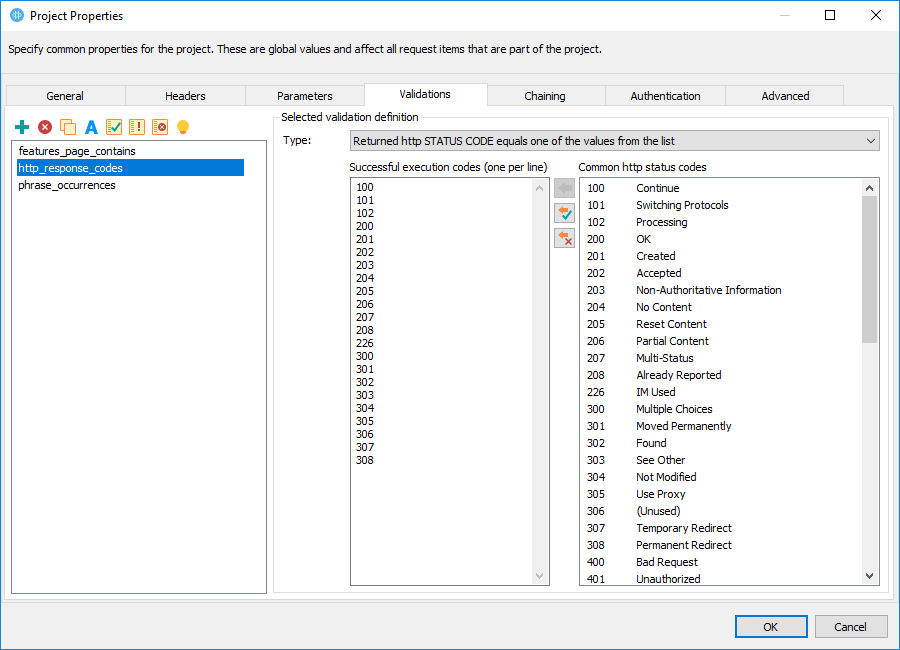Confirm changes with the OK button

(770, 626)
